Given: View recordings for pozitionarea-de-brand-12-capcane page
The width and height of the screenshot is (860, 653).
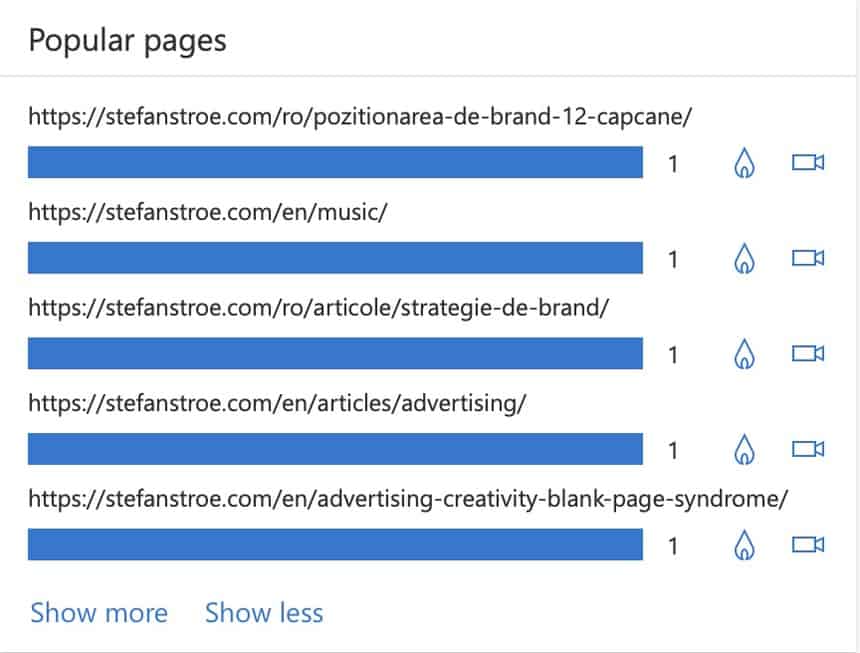Looking at the screenshot, I should point(808,162).
